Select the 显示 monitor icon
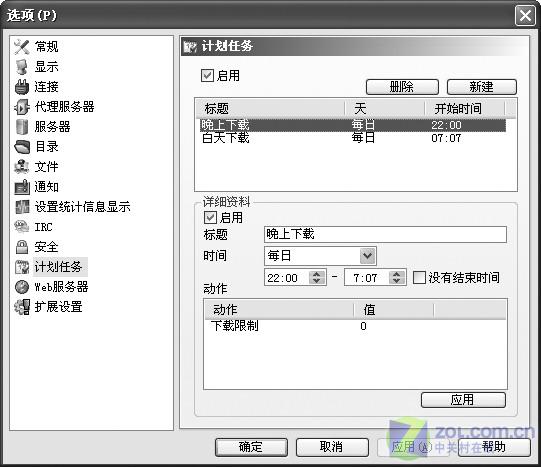Screen dimensions: 541x467 (x=21, y=67)
